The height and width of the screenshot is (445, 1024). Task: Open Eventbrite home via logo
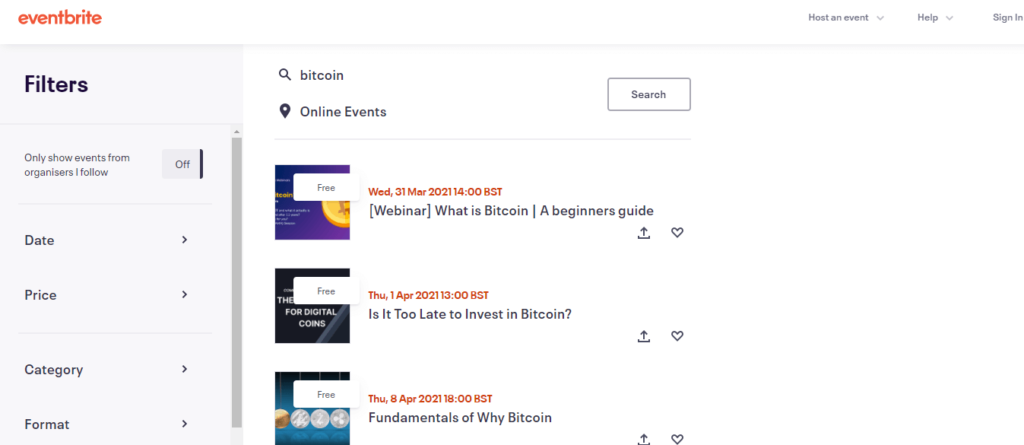(x=60, y=18)
